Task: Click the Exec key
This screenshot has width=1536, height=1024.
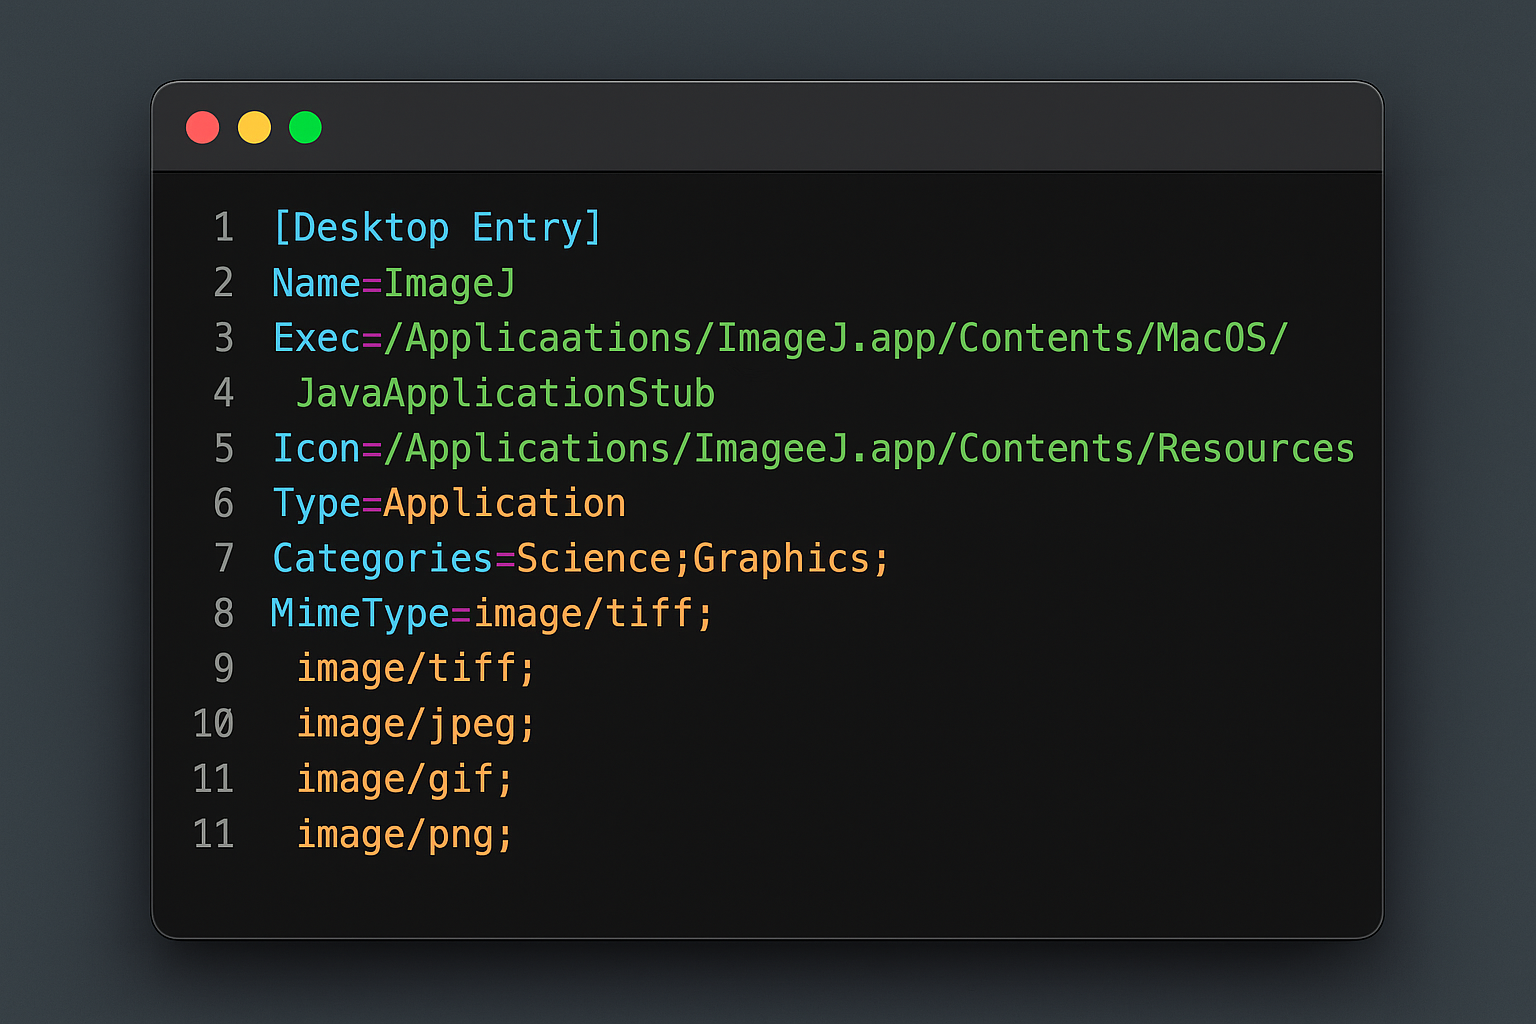Action: click(x=316, y=338)
